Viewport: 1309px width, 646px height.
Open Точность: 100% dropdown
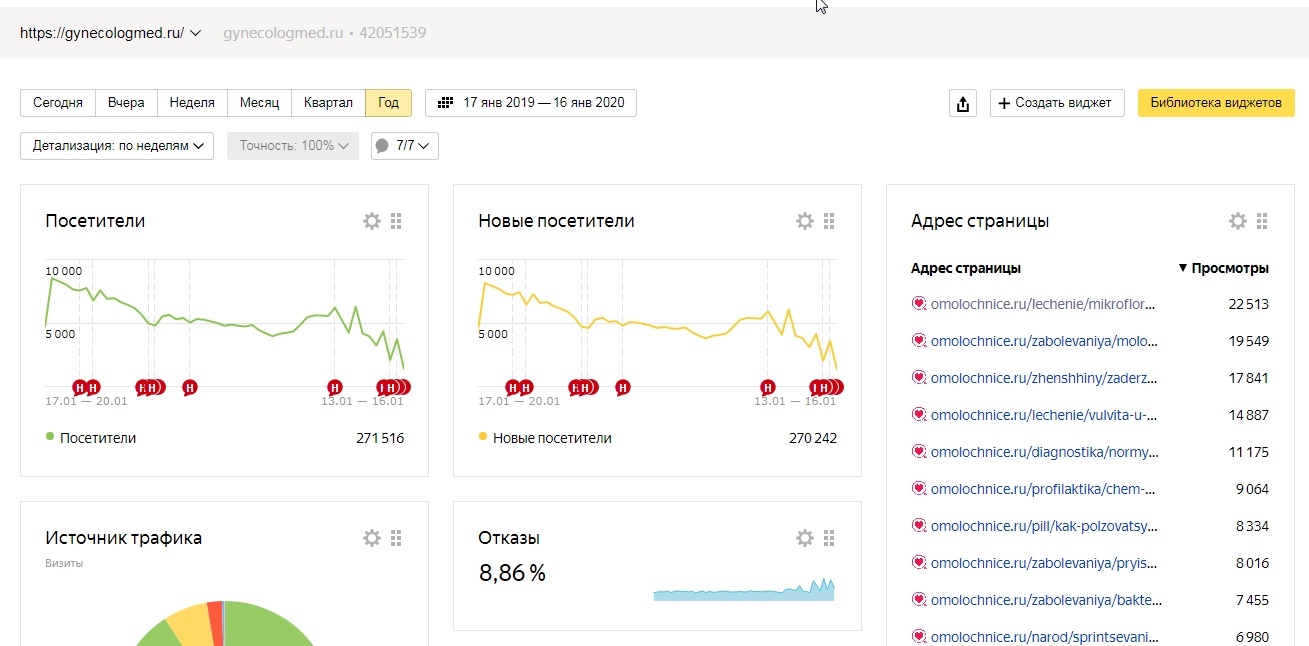(292, 146)
